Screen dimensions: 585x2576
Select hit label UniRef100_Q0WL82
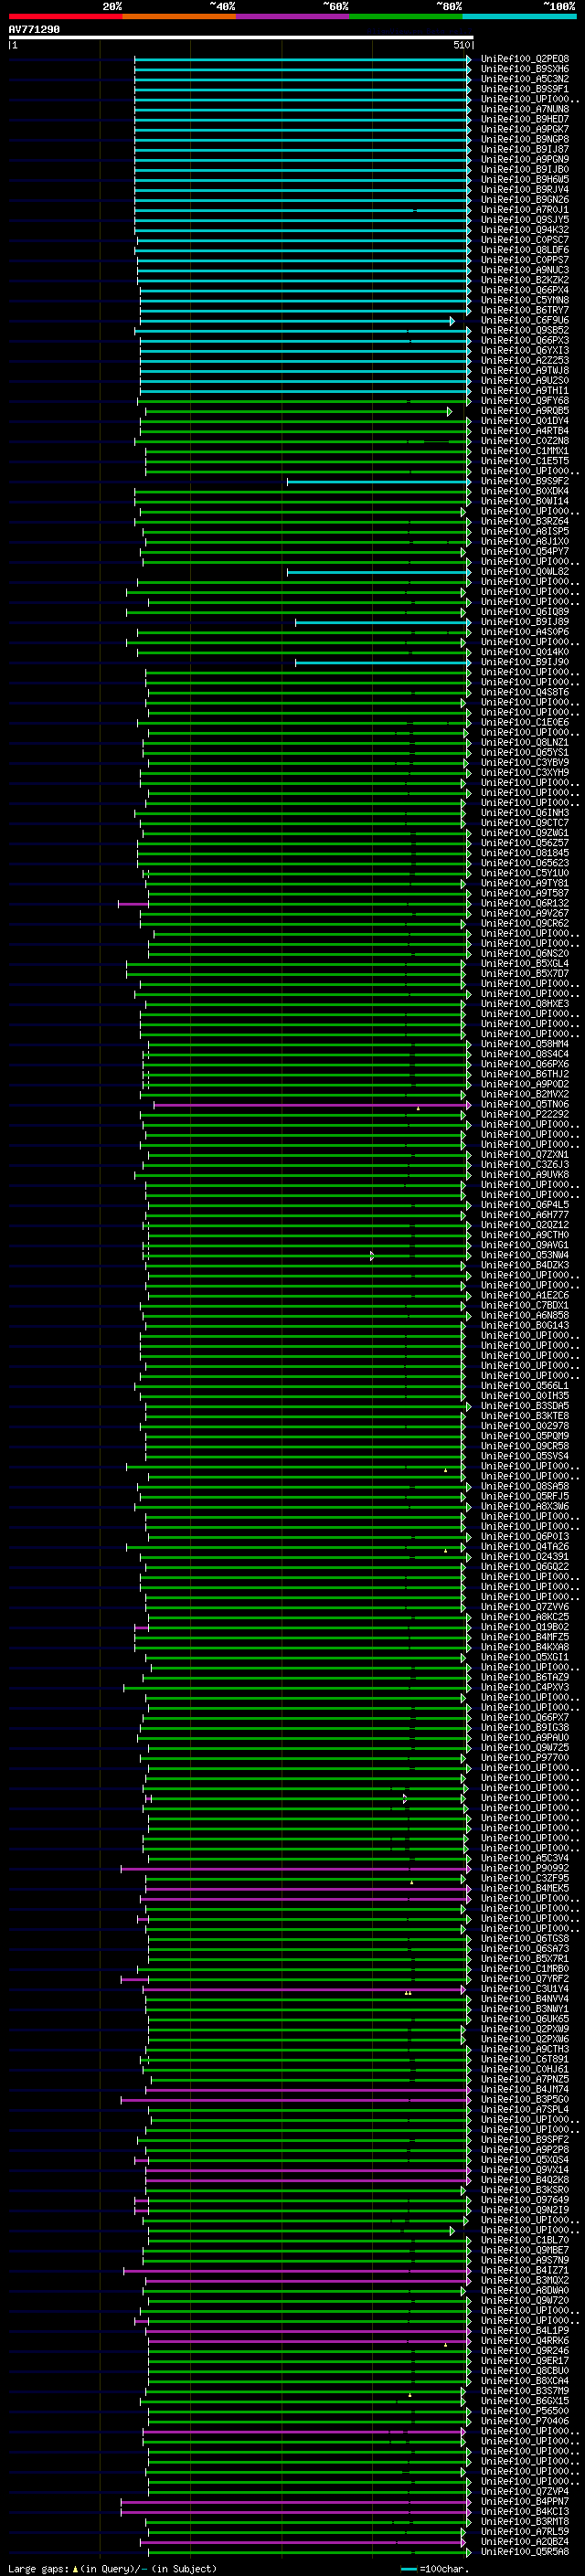[x=525, y=572]
